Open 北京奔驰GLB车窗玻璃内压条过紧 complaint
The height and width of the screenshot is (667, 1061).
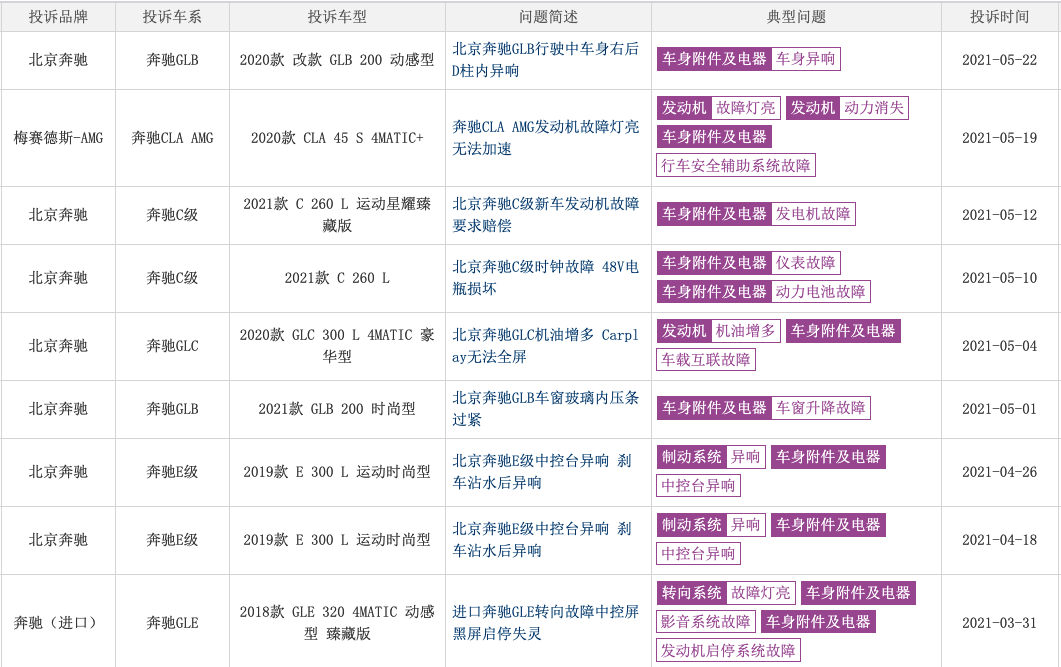545,409
